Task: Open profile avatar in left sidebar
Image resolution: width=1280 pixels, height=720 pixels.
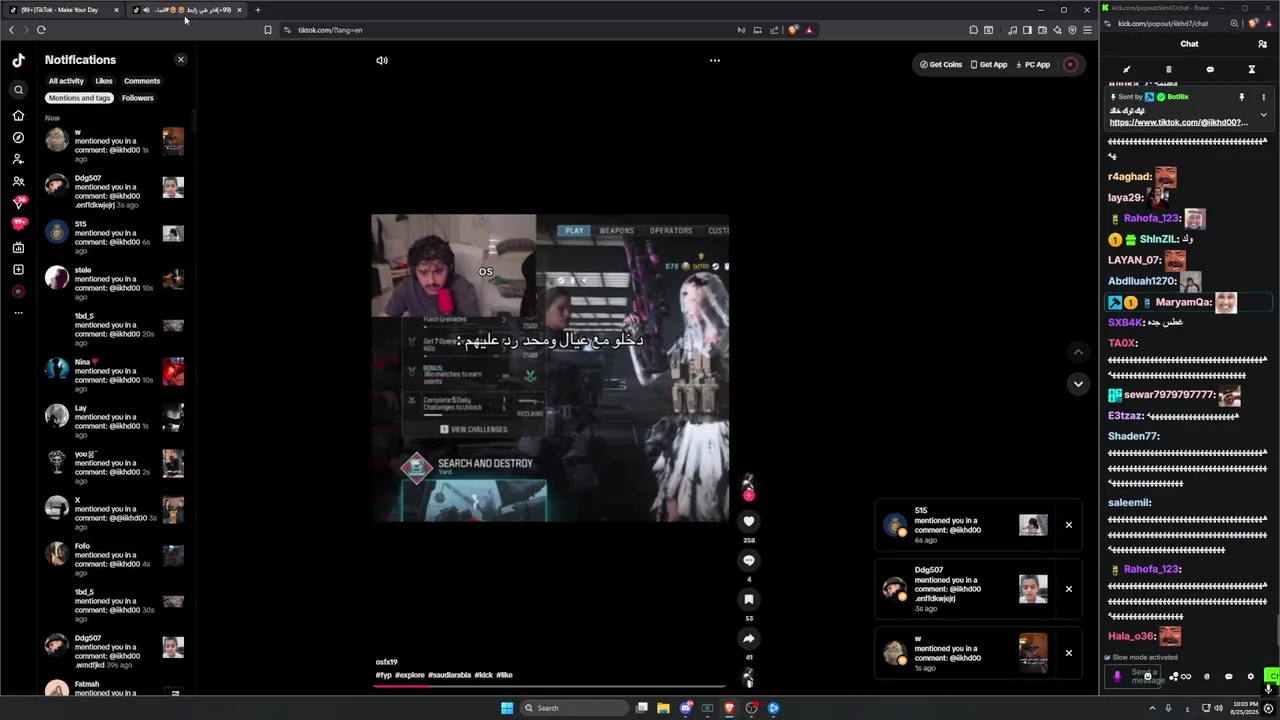Action: click(x=18, y=291)
